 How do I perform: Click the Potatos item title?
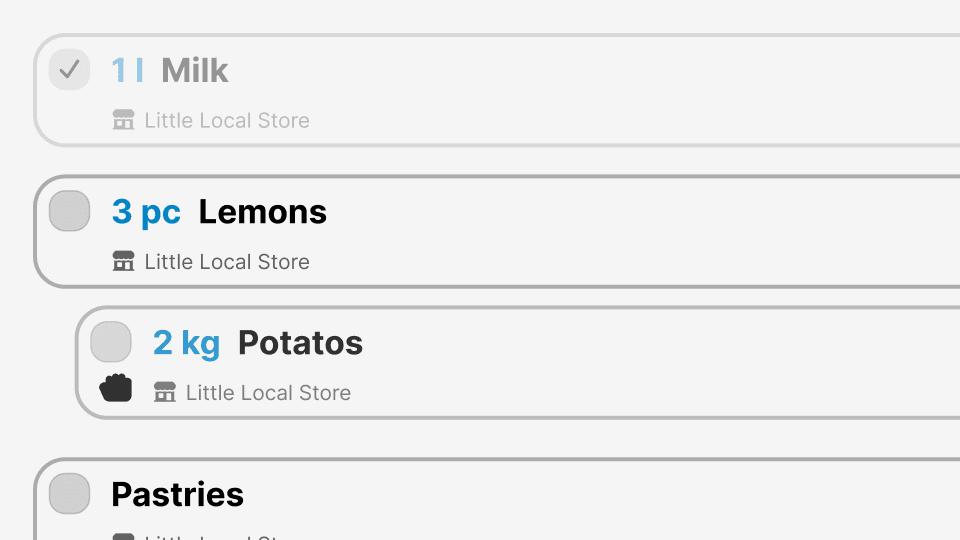point(300,343)
